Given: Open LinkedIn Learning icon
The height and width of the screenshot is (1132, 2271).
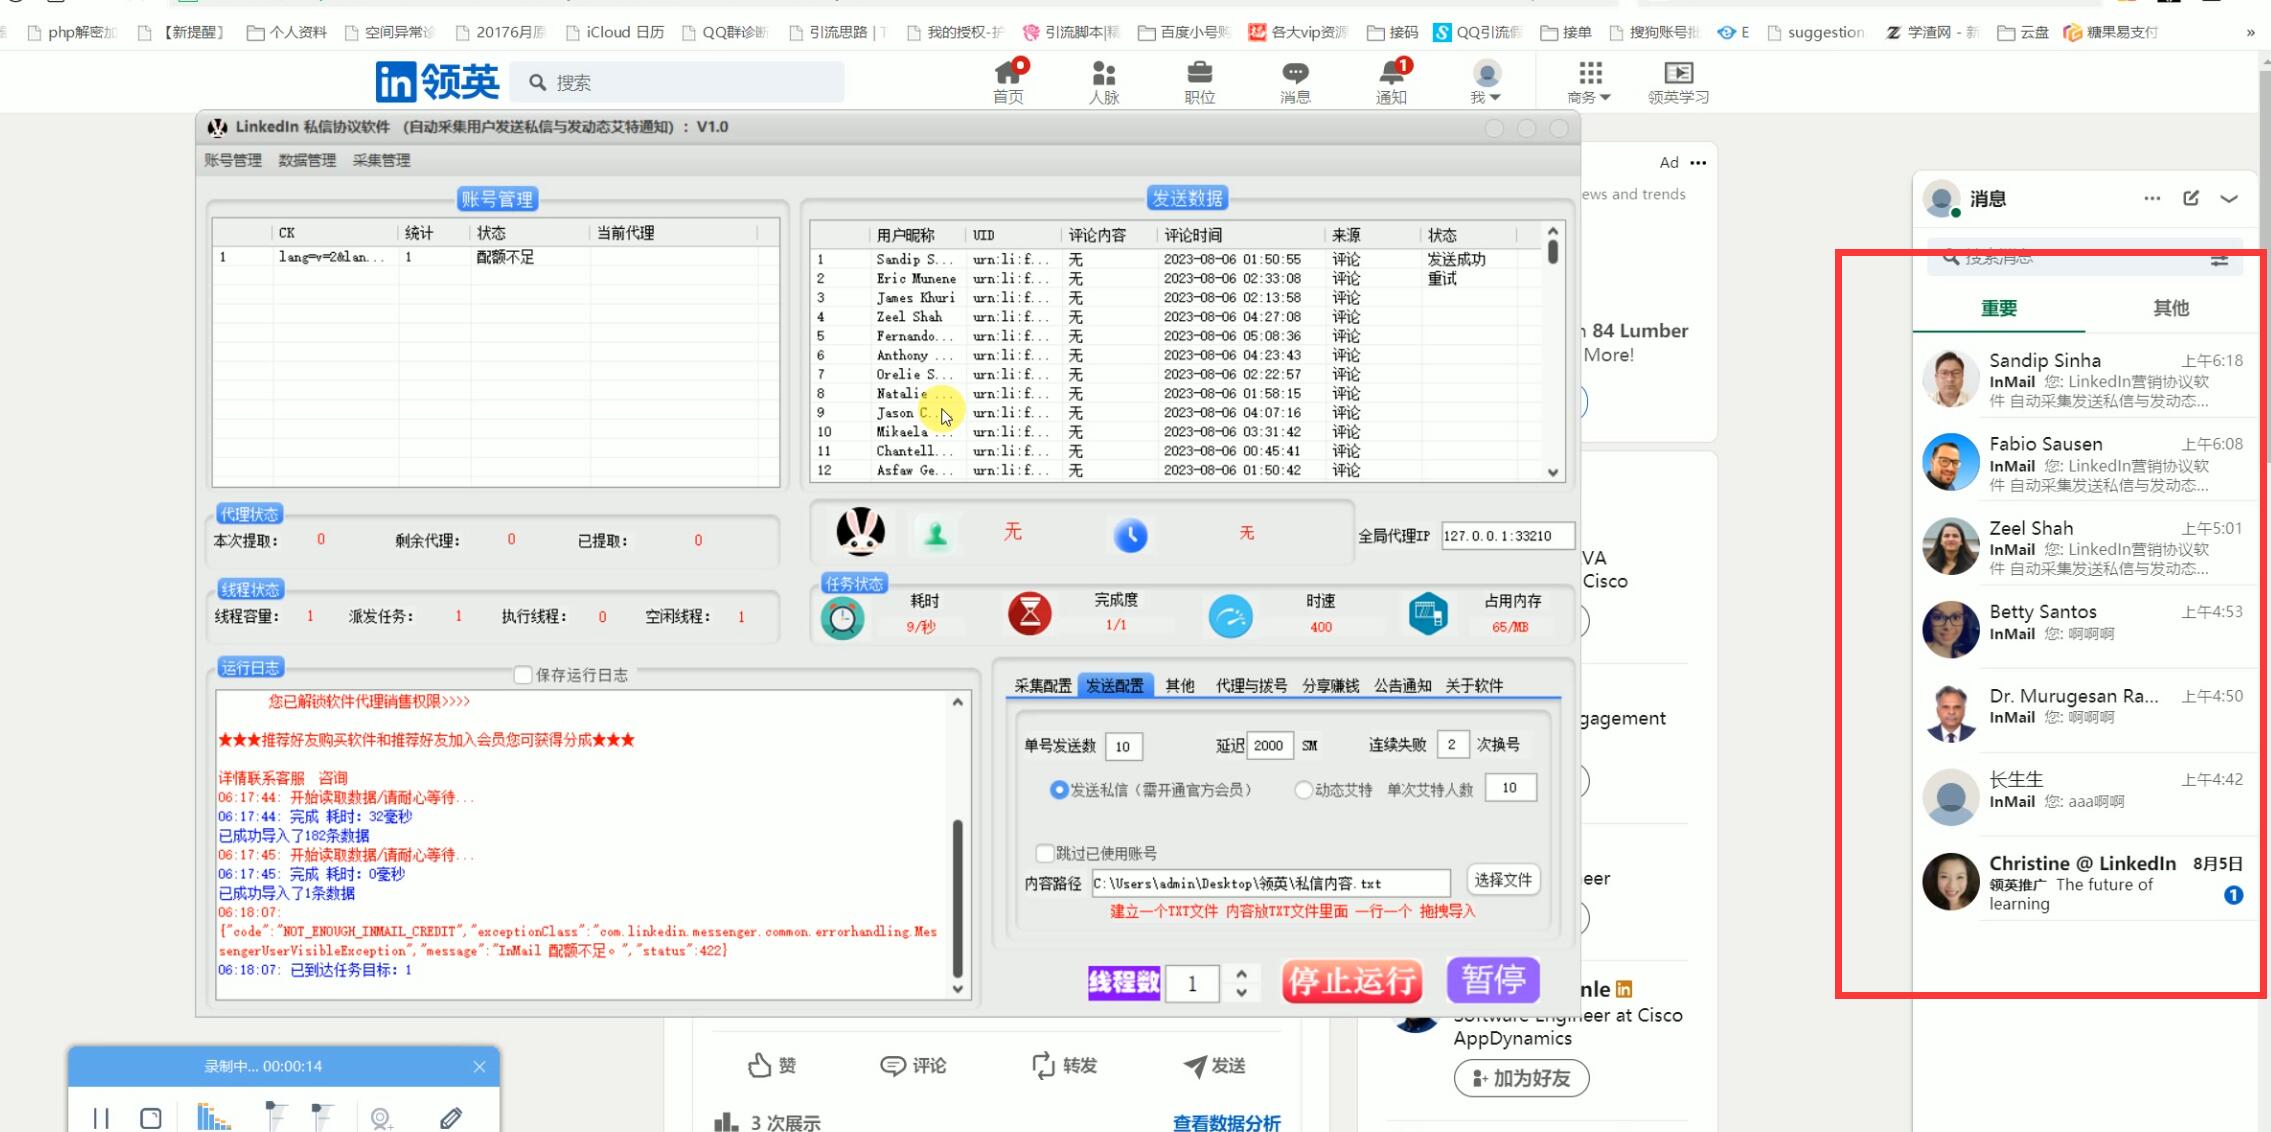Looking at the screenshot, I should pyautogui.click(x=1678, y=74).
